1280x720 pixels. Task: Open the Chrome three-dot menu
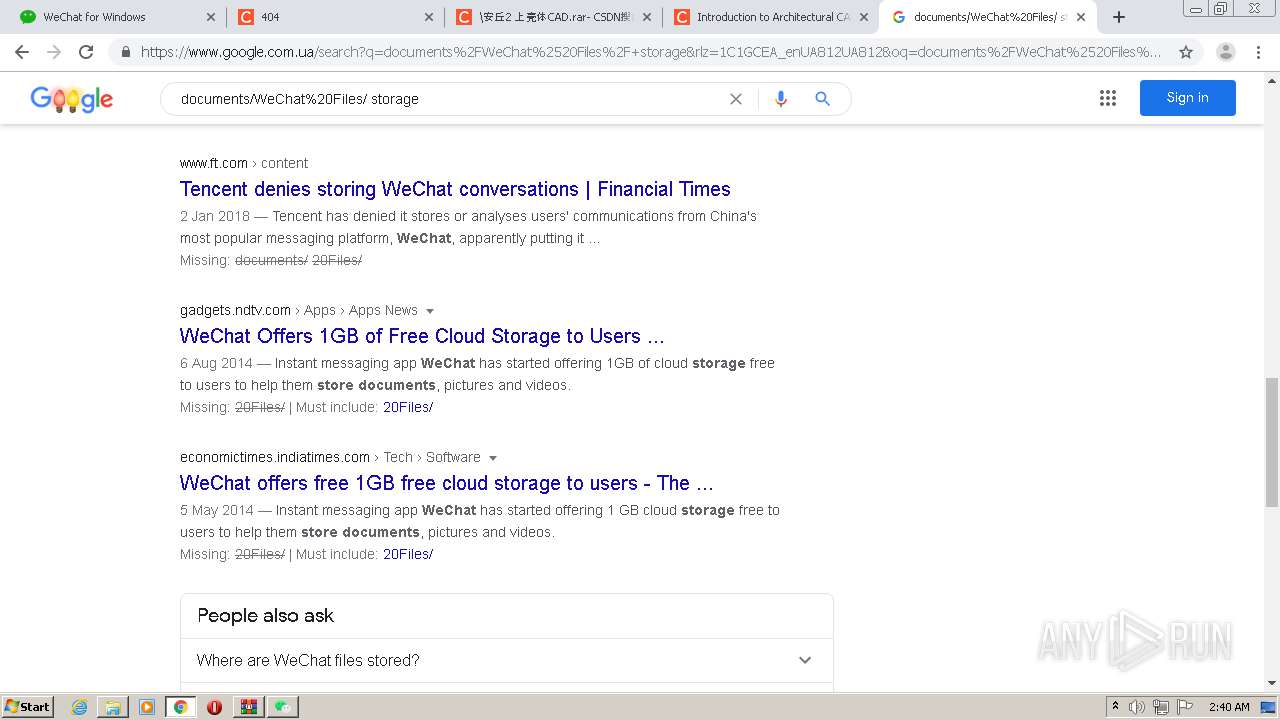click(x=1259, y=52)
